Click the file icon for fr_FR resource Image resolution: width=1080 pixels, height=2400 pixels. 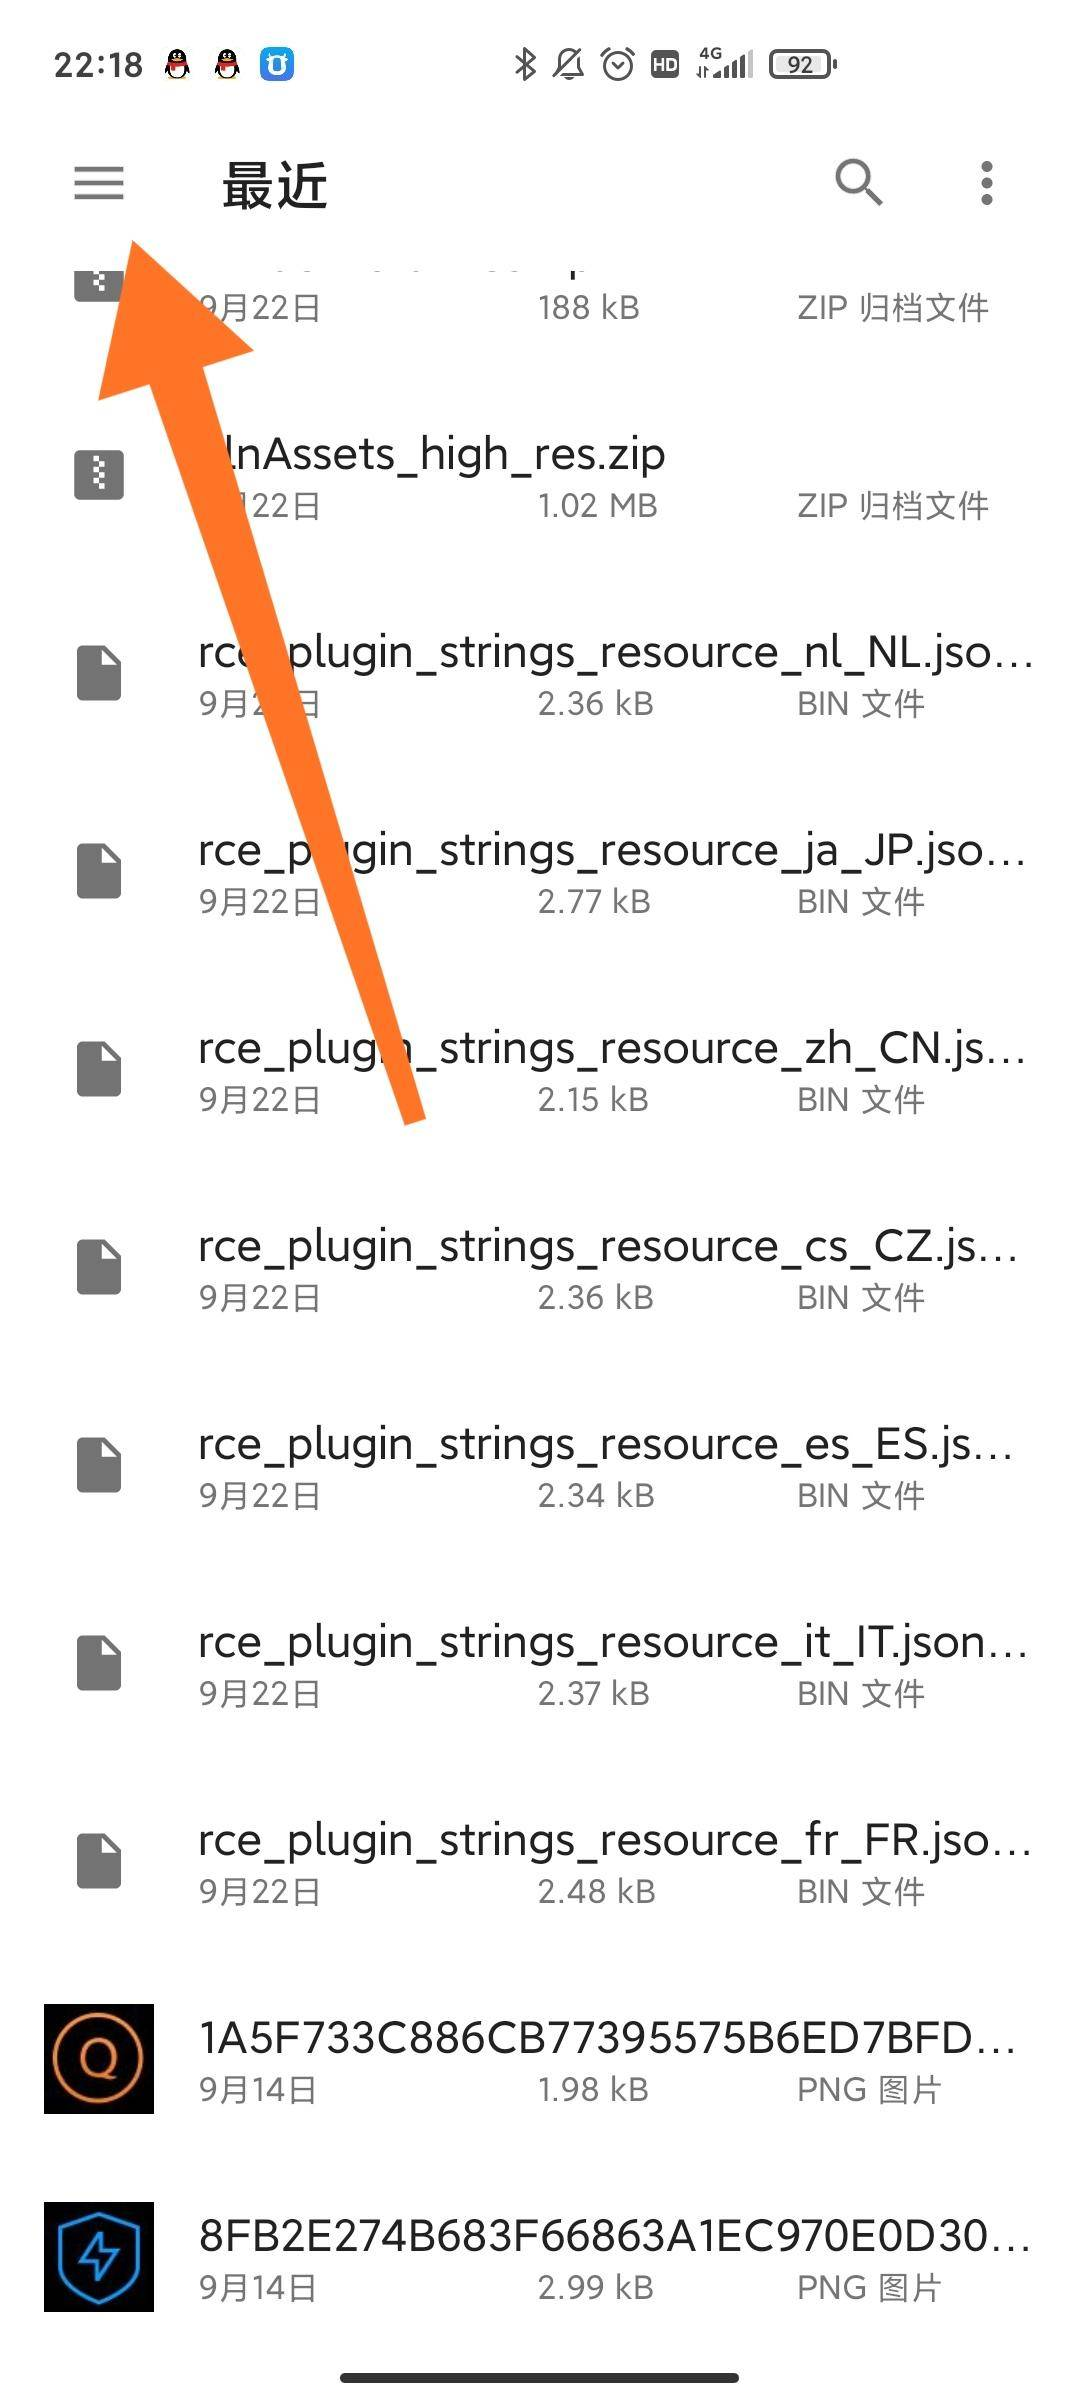[99, 1860]
